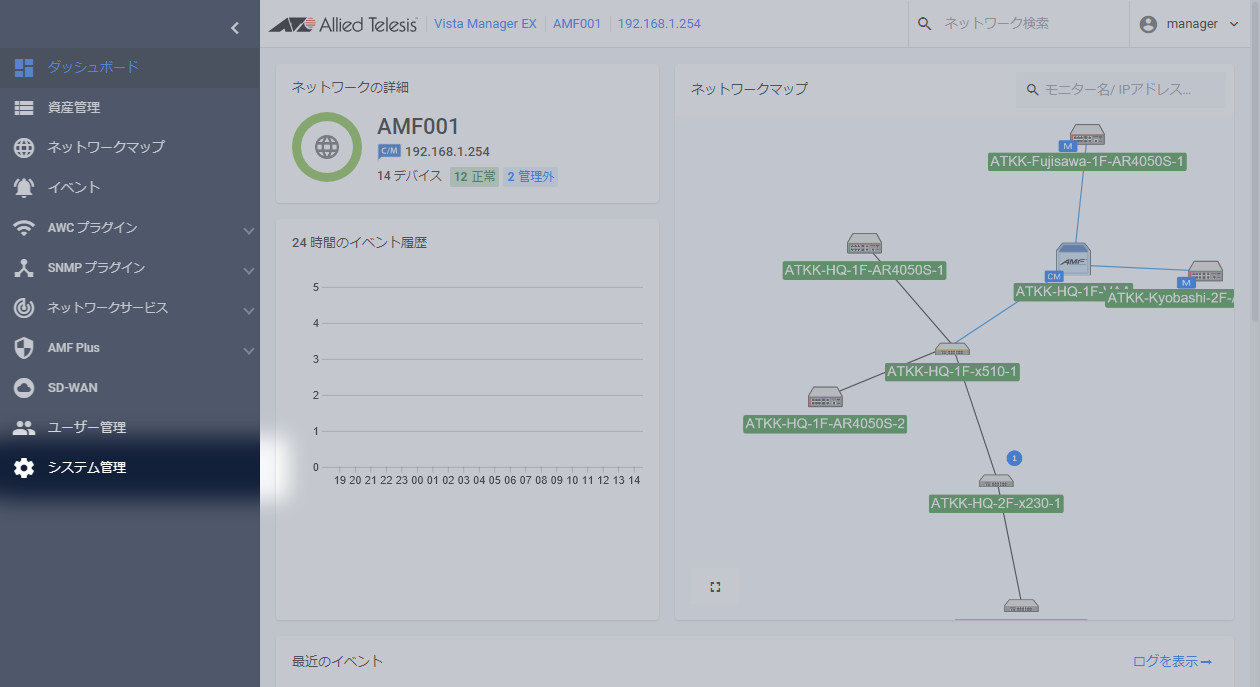
Task: Click the ATKK-HQ-1F-AR4050S-1 node label
Action: coord(865,270)
